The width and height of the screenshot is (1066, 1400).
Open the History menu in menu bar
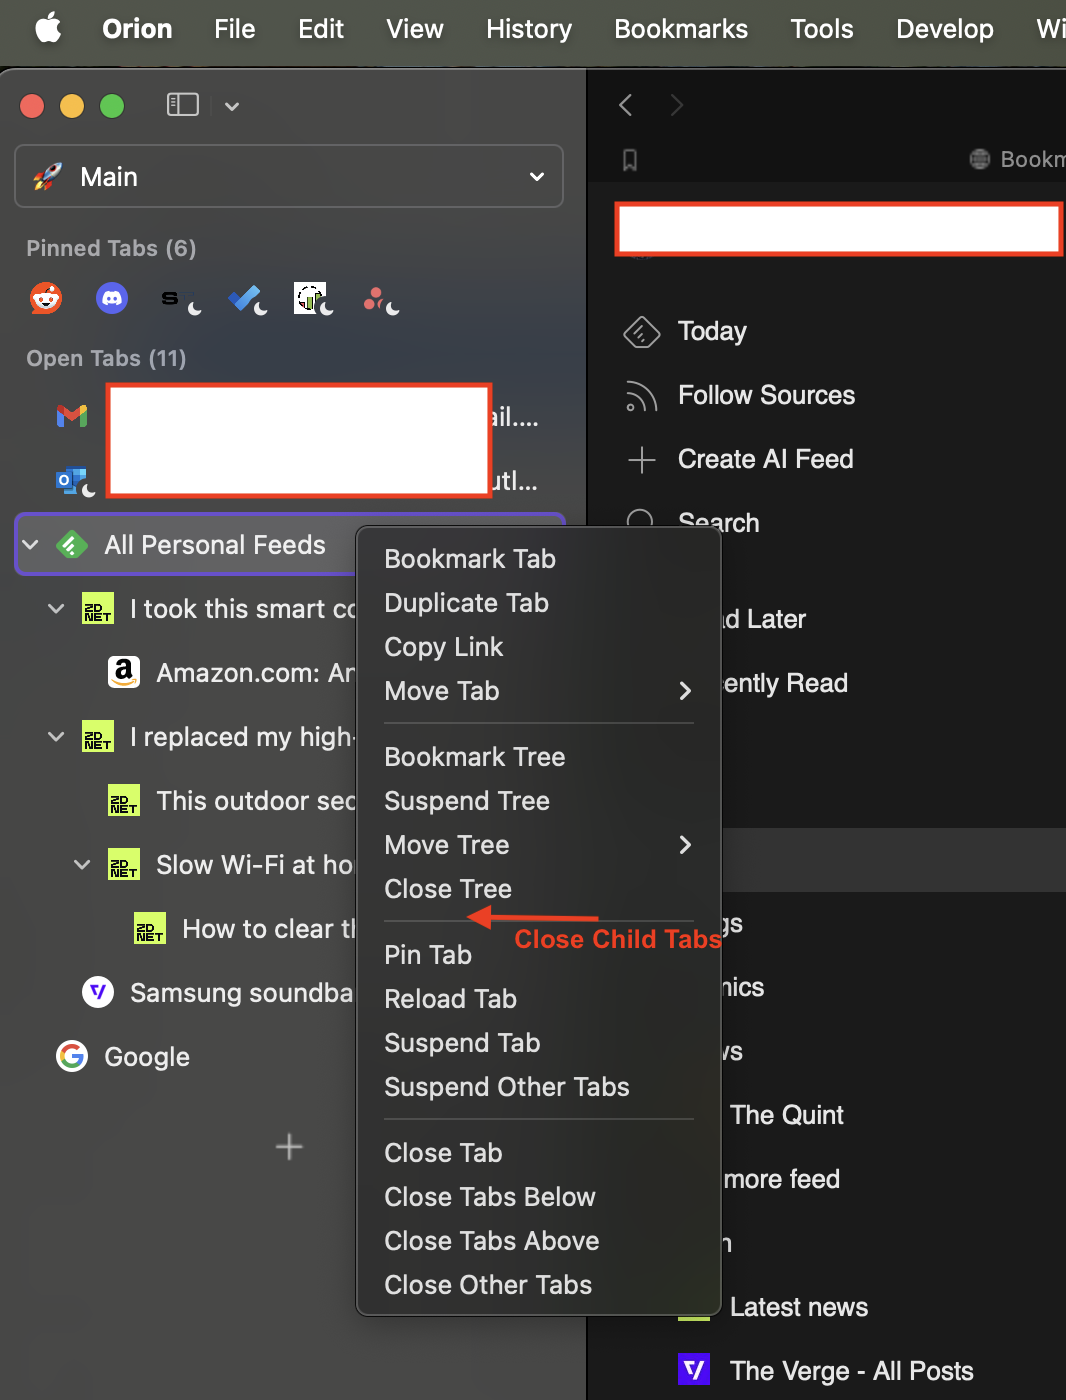pos(529,29)
